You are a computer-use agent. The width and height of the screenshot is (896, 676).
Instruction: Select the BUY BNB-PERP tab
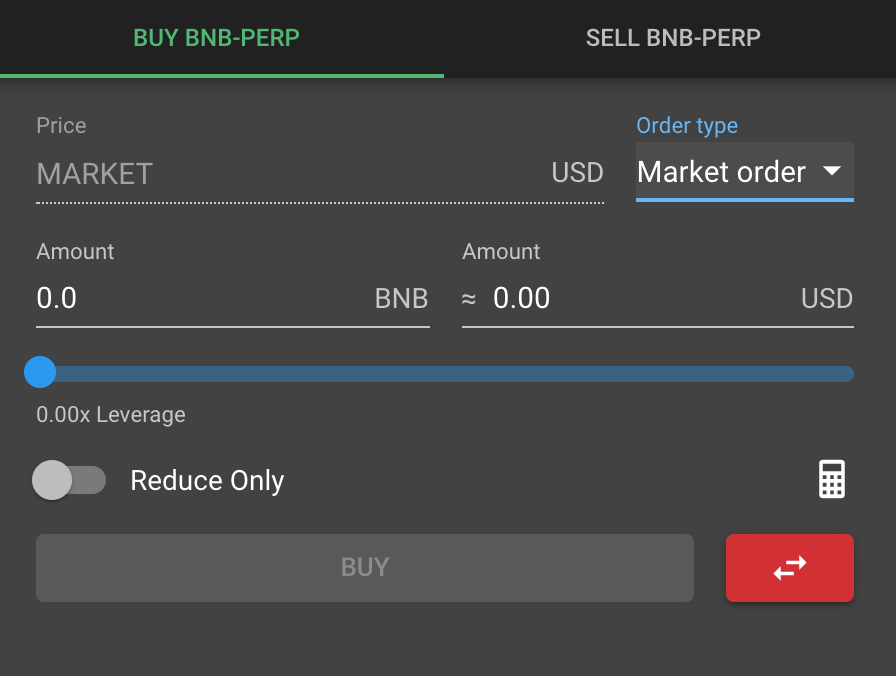pyautogui.click(x=217, y=38)
